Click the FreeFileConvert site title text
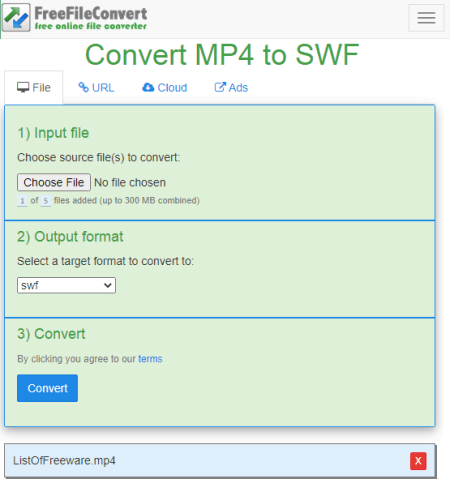450x479 pixels. [91, 14]
